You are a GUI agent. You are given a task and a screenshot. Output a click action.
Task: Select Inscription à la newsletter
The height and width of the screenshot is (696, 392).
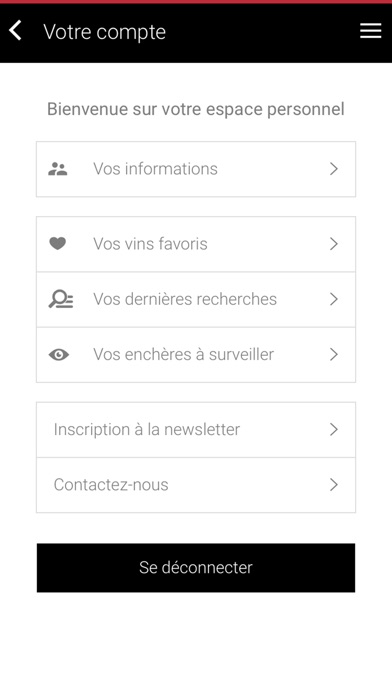pyautogui.click(x=196, y=430)
